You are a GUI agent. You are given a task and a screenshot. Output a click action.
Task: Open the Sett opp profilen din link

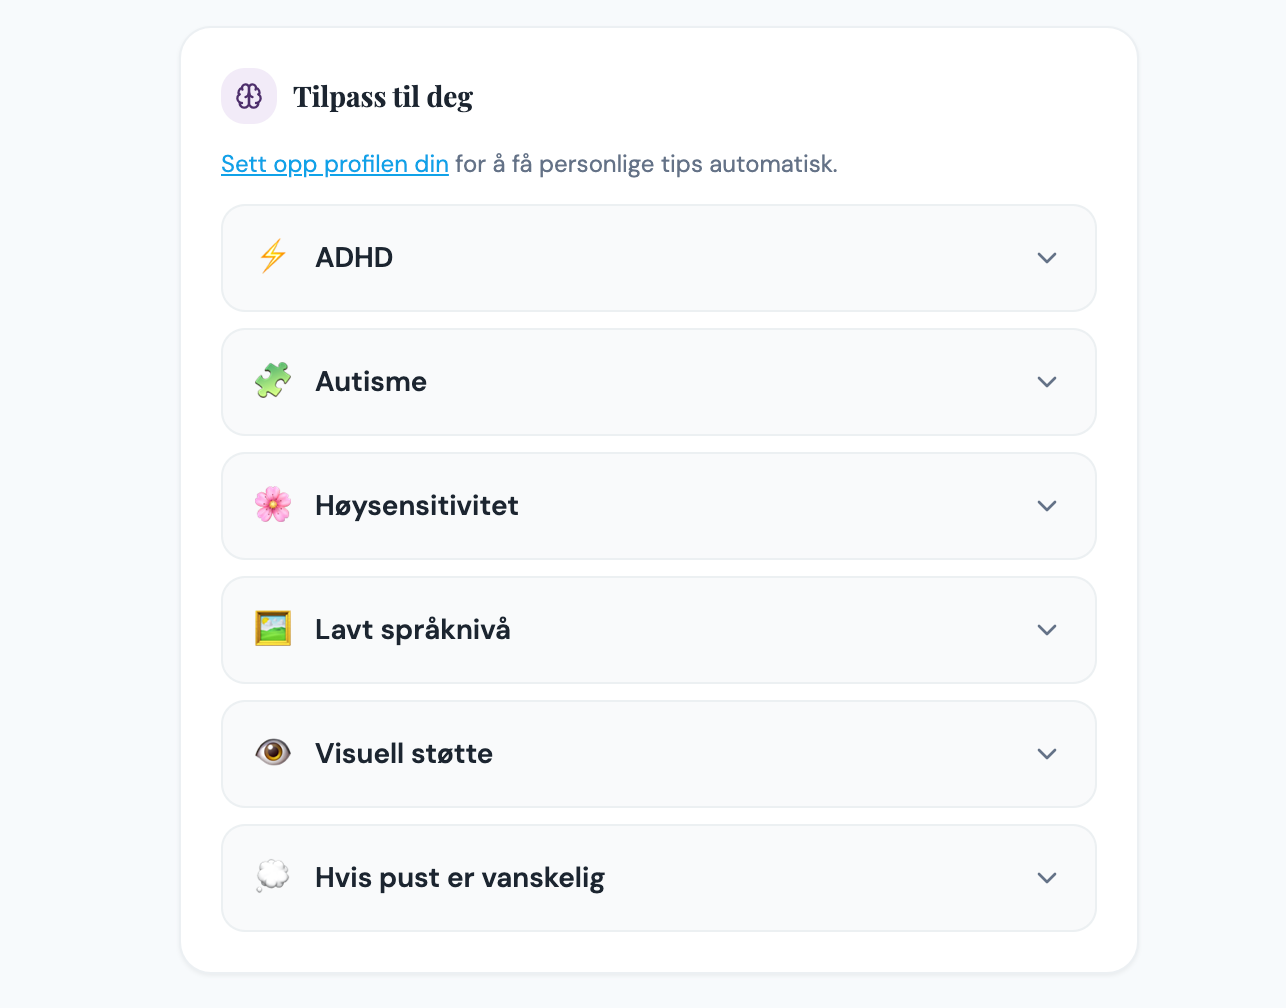pyautogui.click(x=334, y=164)
